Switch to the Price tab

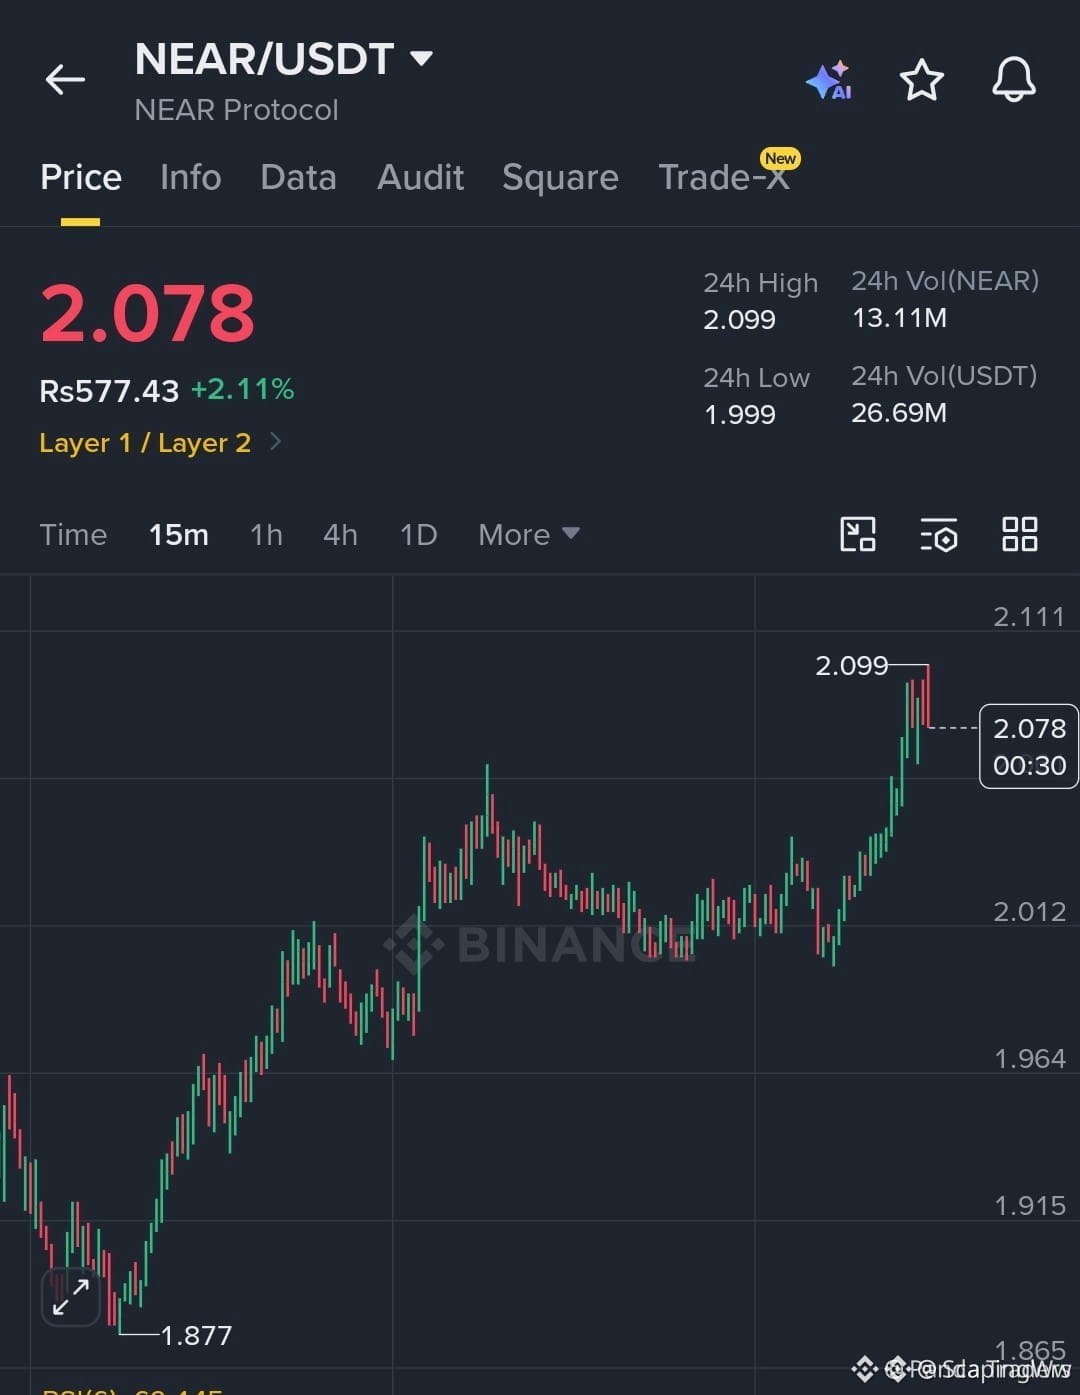[81, 177]
